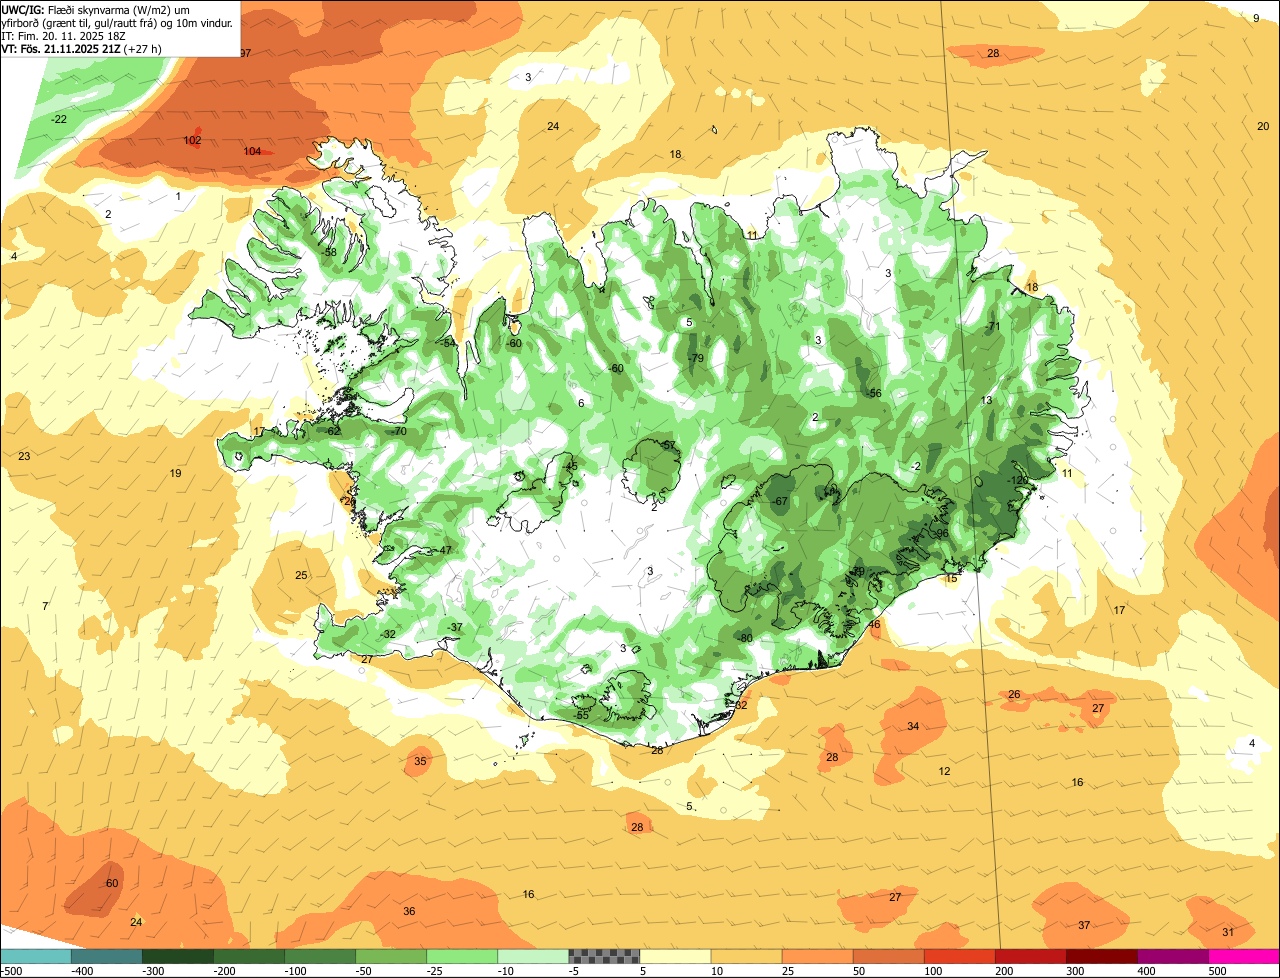
Task: Click the legend swatch between 400 and 500
Action: point(1173,956)
